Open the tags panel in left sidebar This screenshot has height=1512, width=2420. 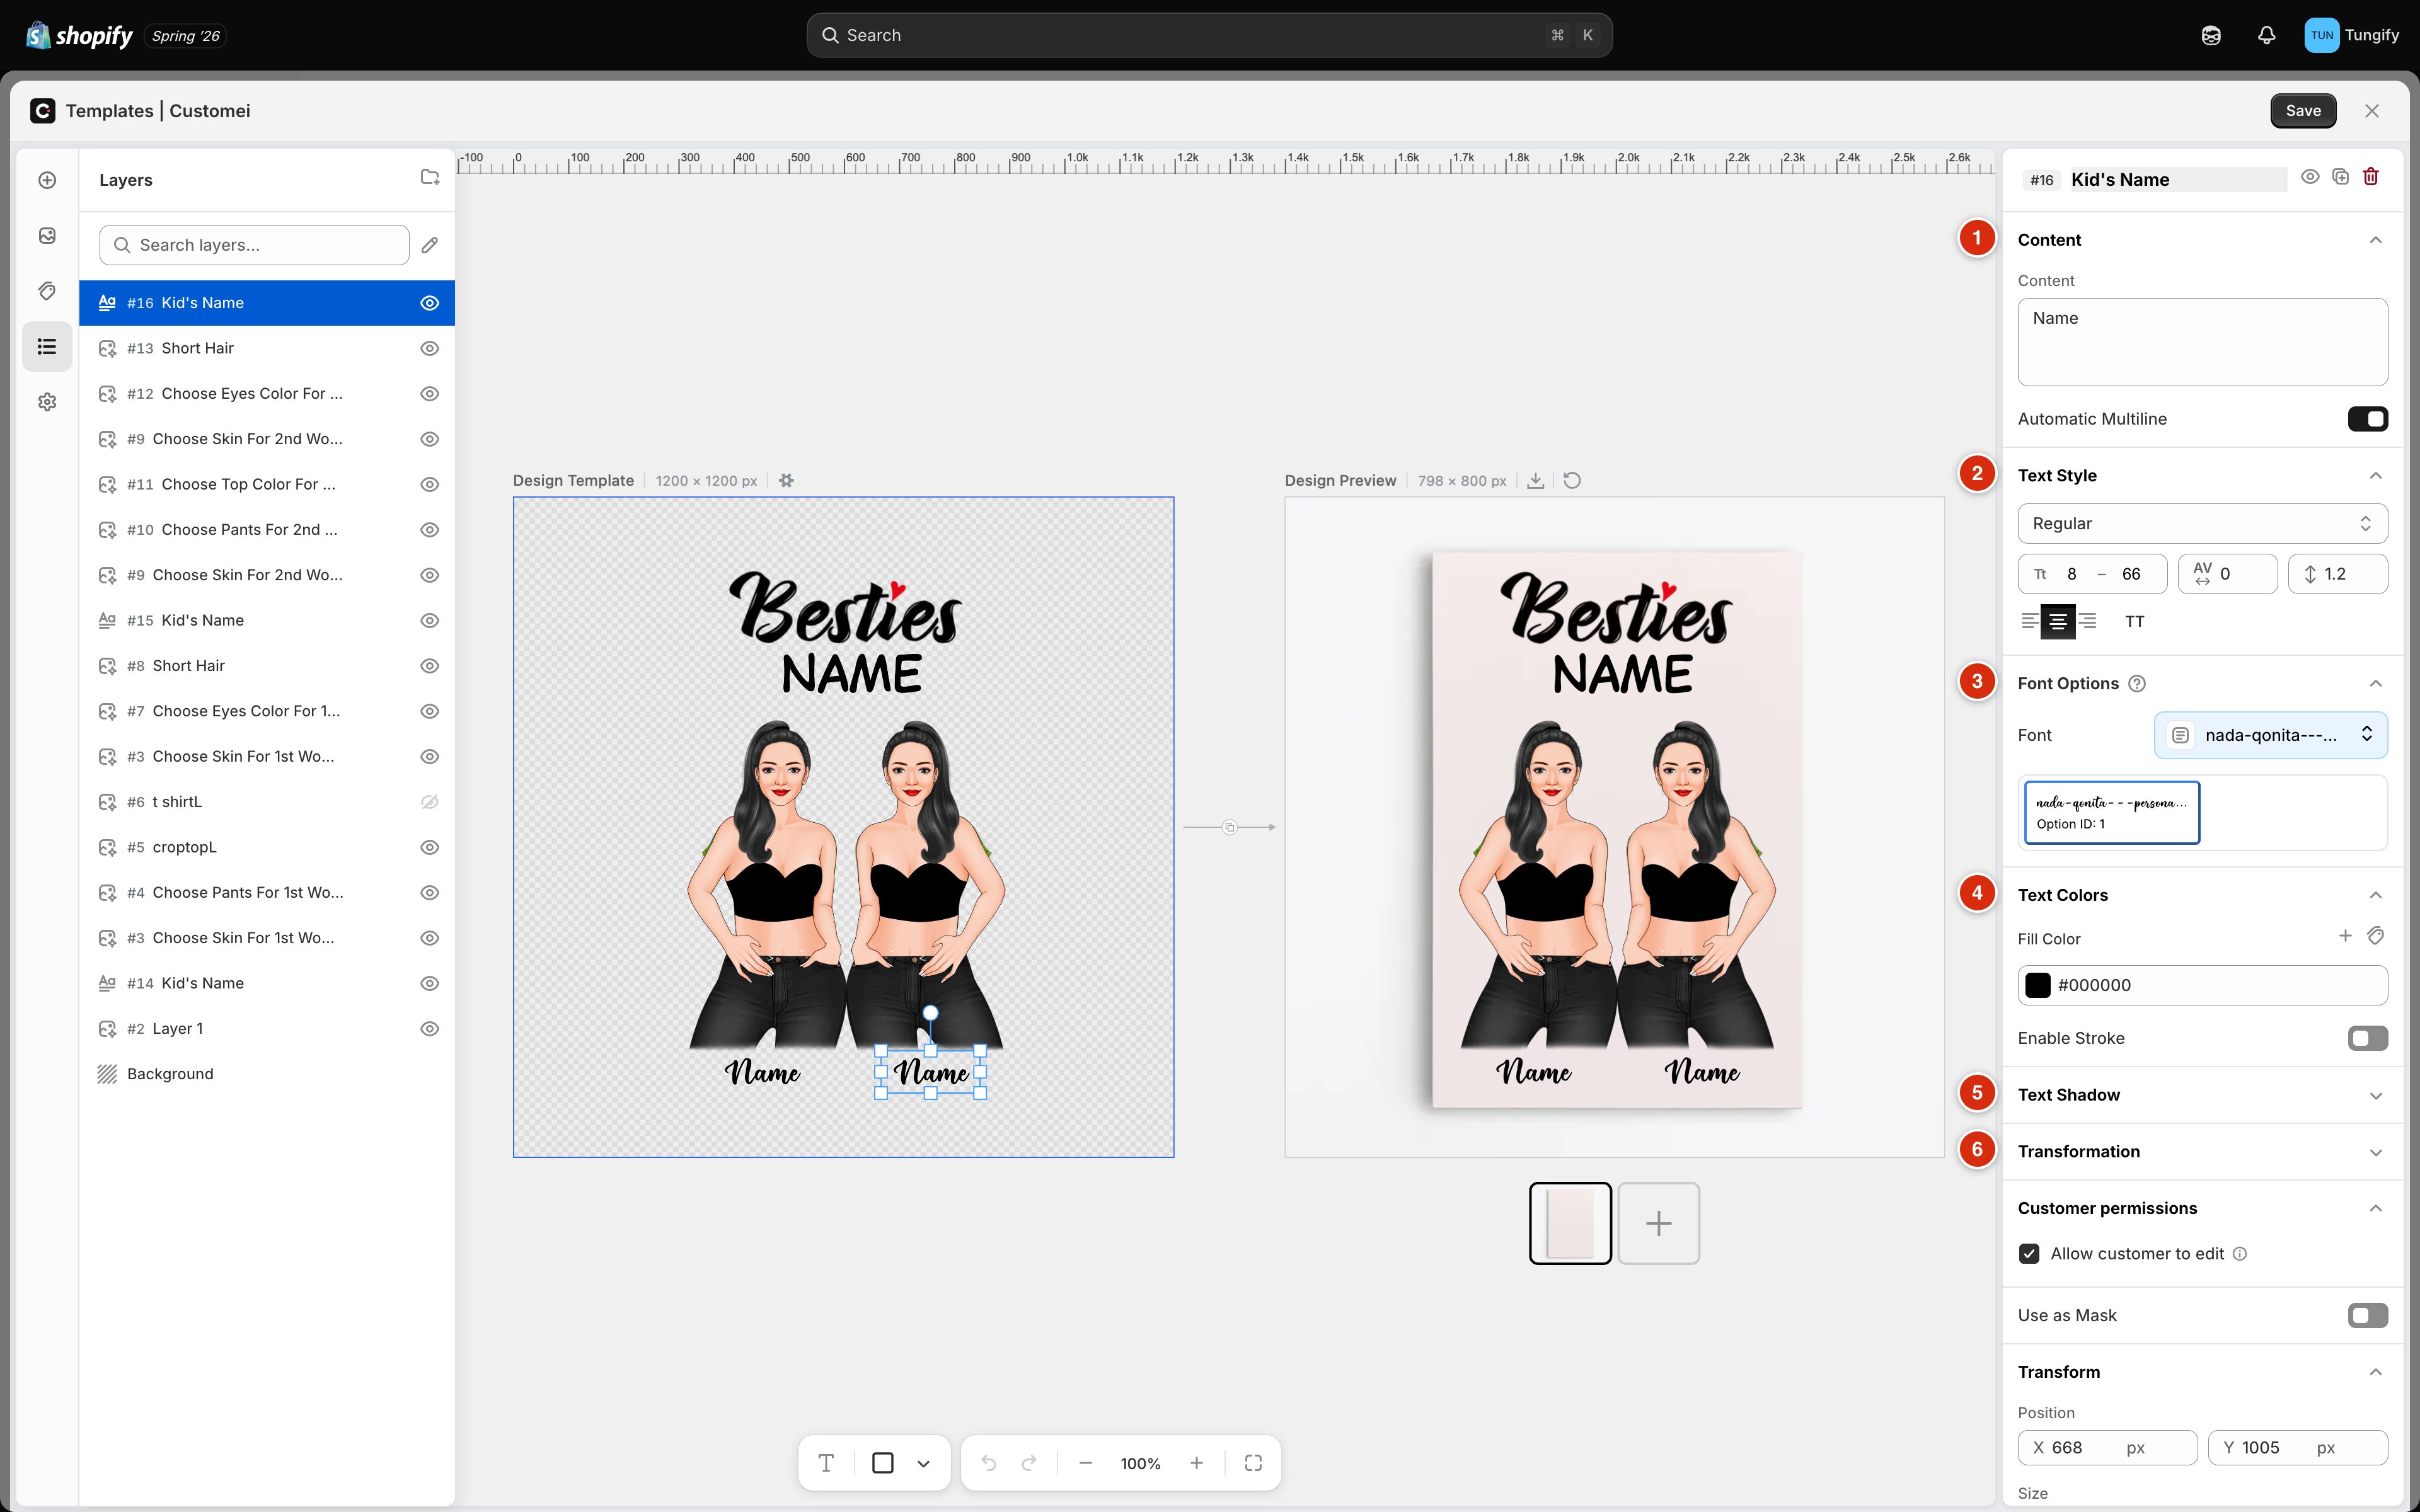click(47, 291)
